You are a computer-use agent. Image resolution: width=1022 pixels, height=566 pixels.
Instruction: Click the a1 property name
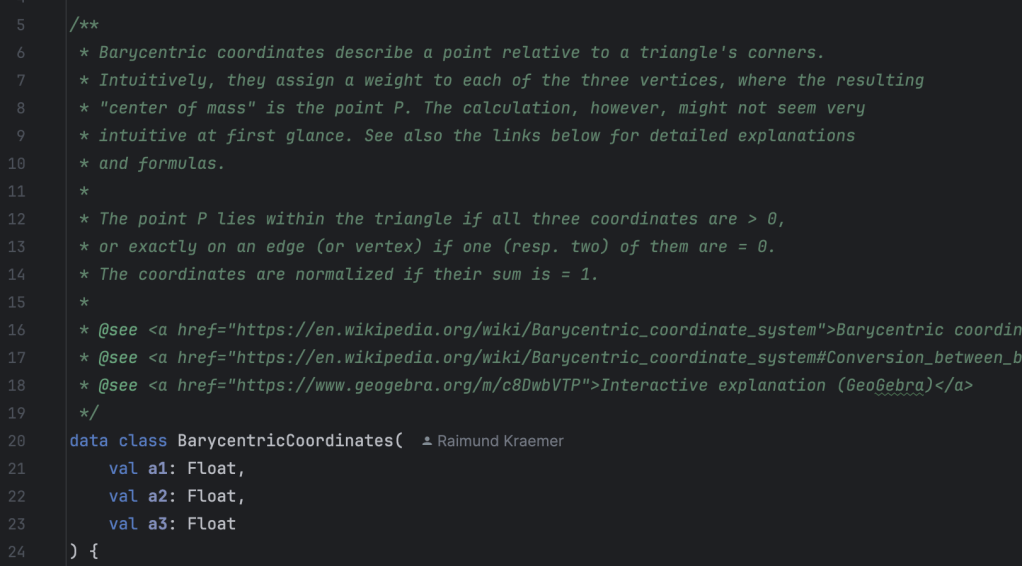tap(158, 468)
